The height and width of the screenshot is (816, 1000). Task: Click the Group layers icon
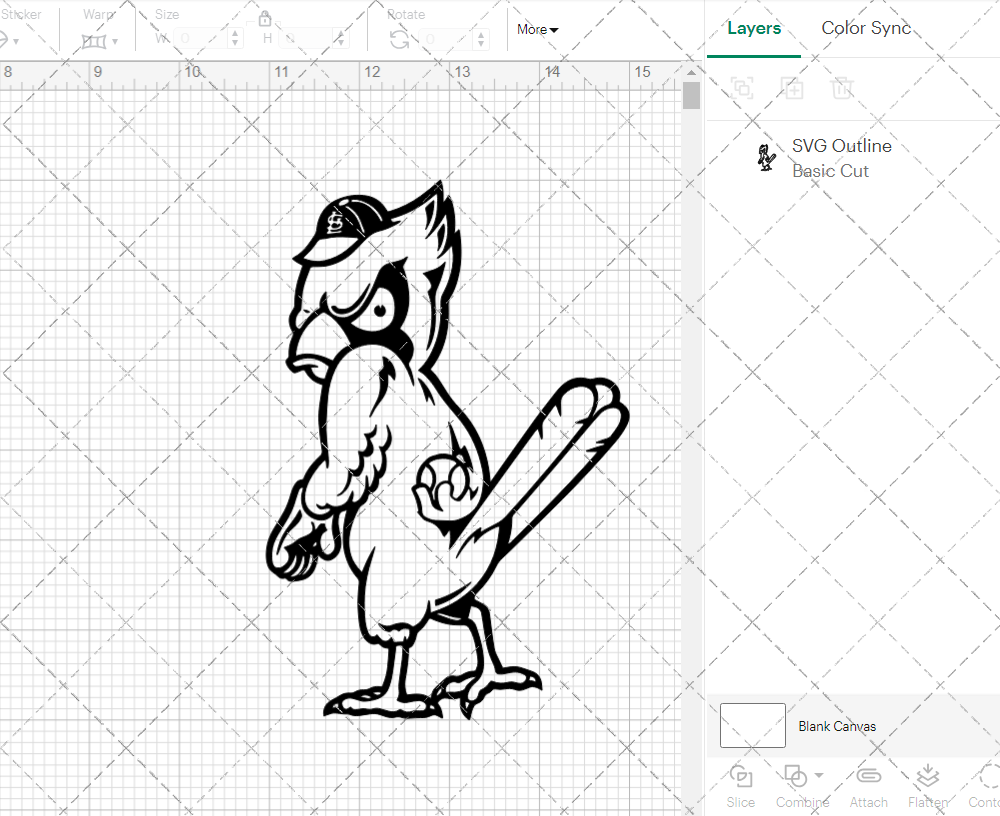point(742,88)
